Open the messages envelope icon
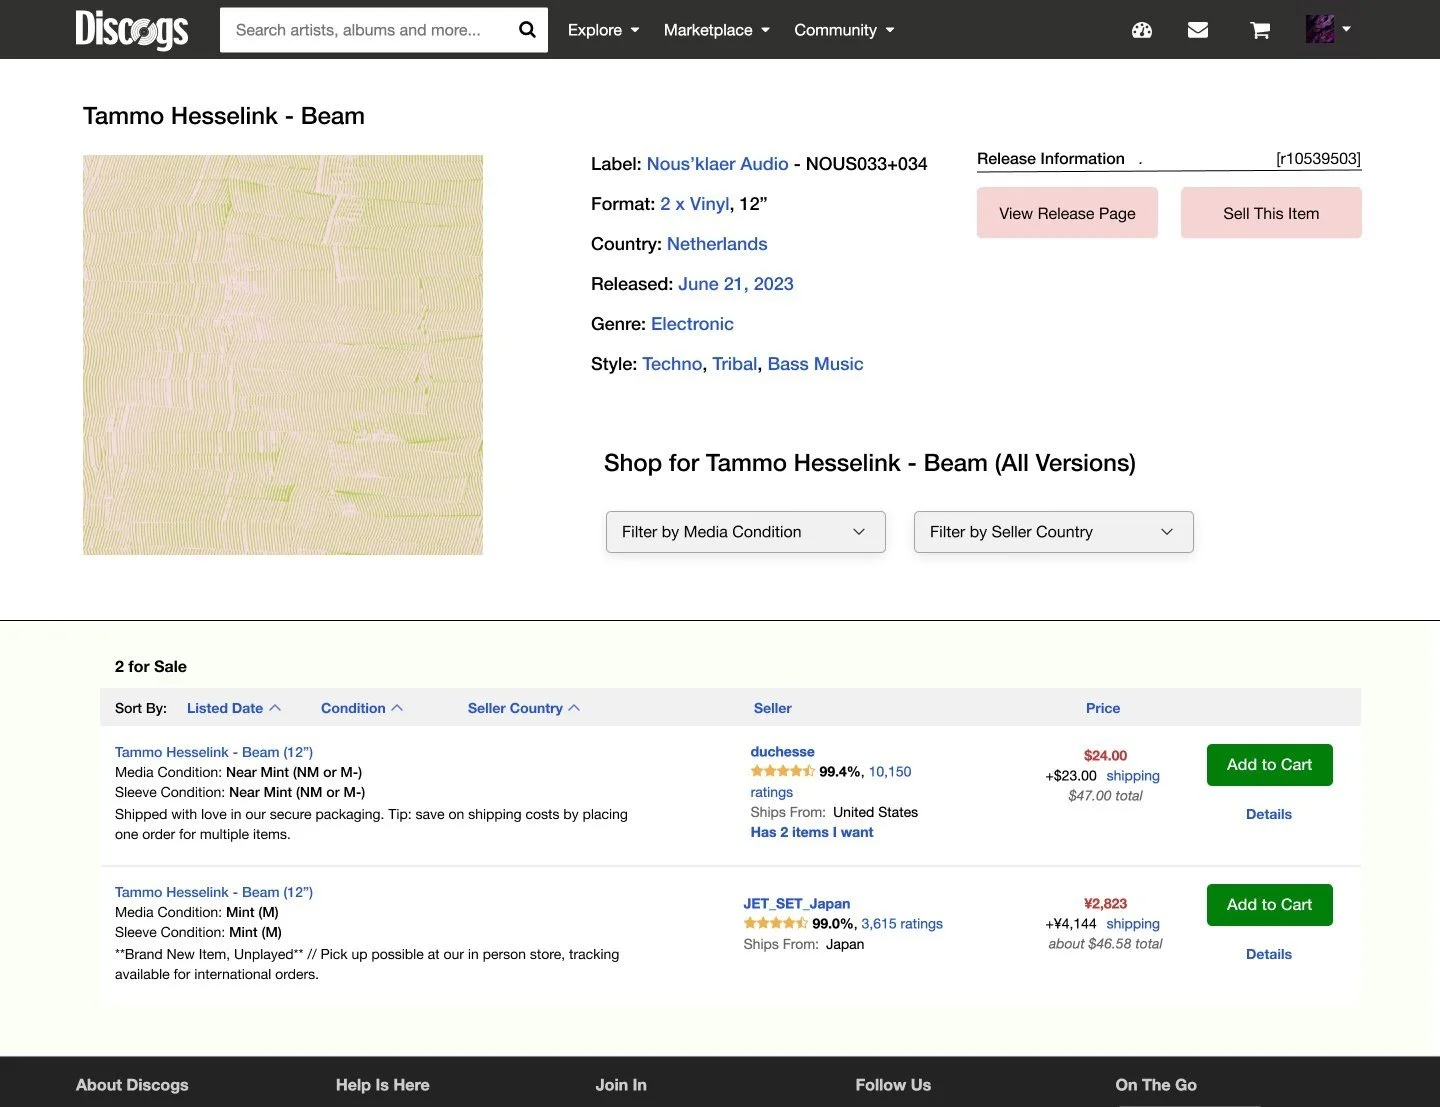1440x1107 pixels. tap(1198, 30)
